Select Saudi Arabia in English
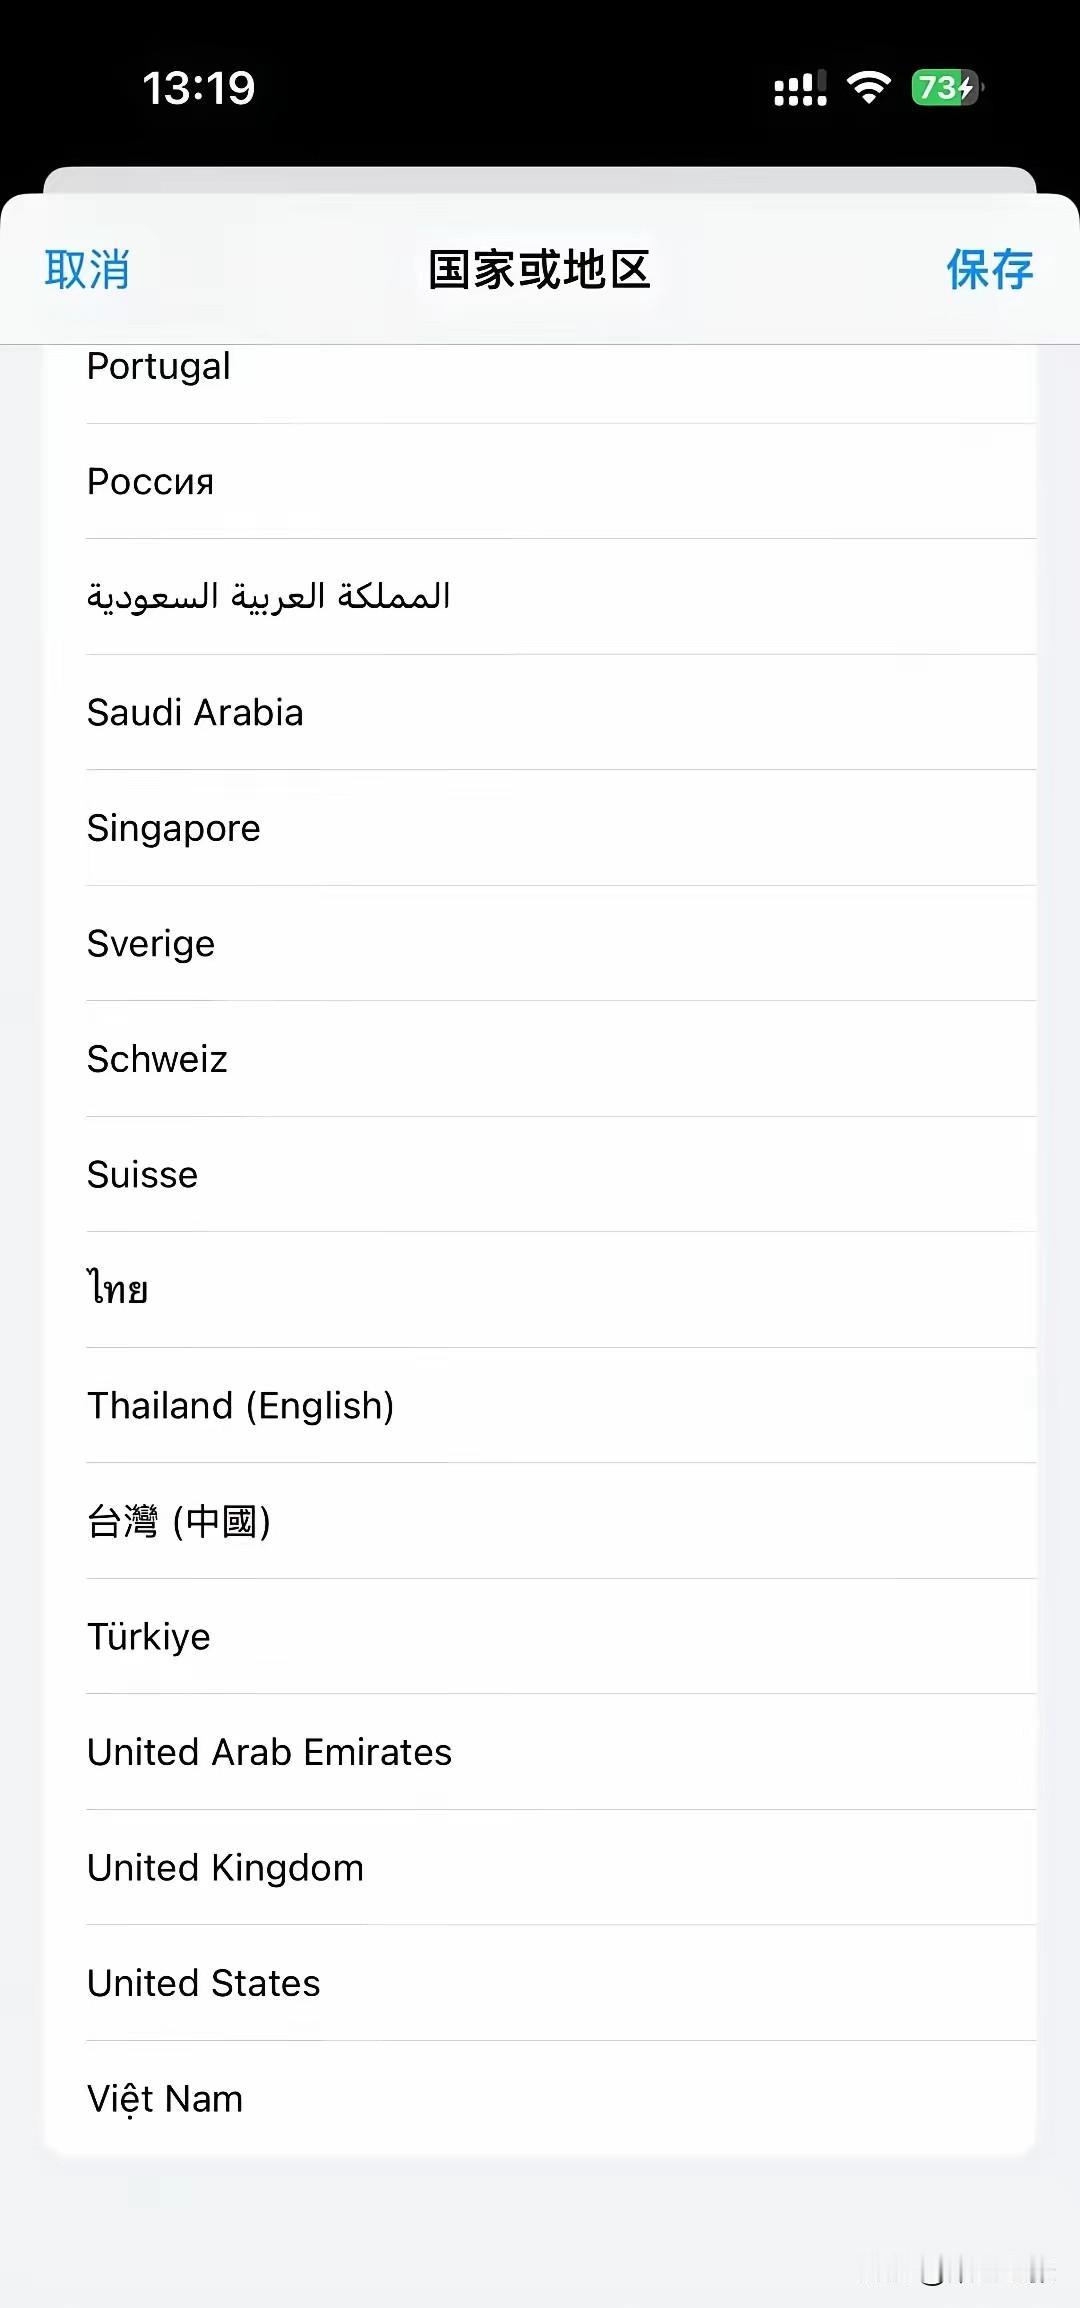Screen dimensions: 1080x2308 click(x=540, y=712)
